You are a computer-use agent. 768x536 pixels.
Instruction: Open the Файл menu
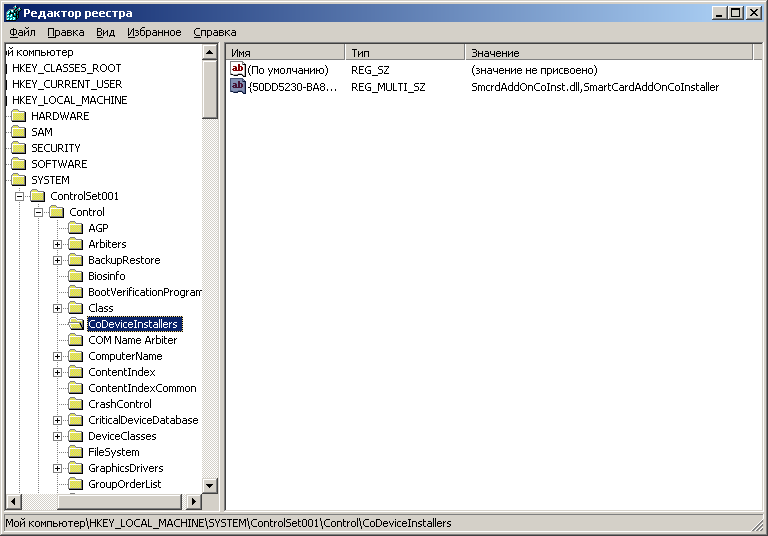pyautogui.click(x=22, y=32)
